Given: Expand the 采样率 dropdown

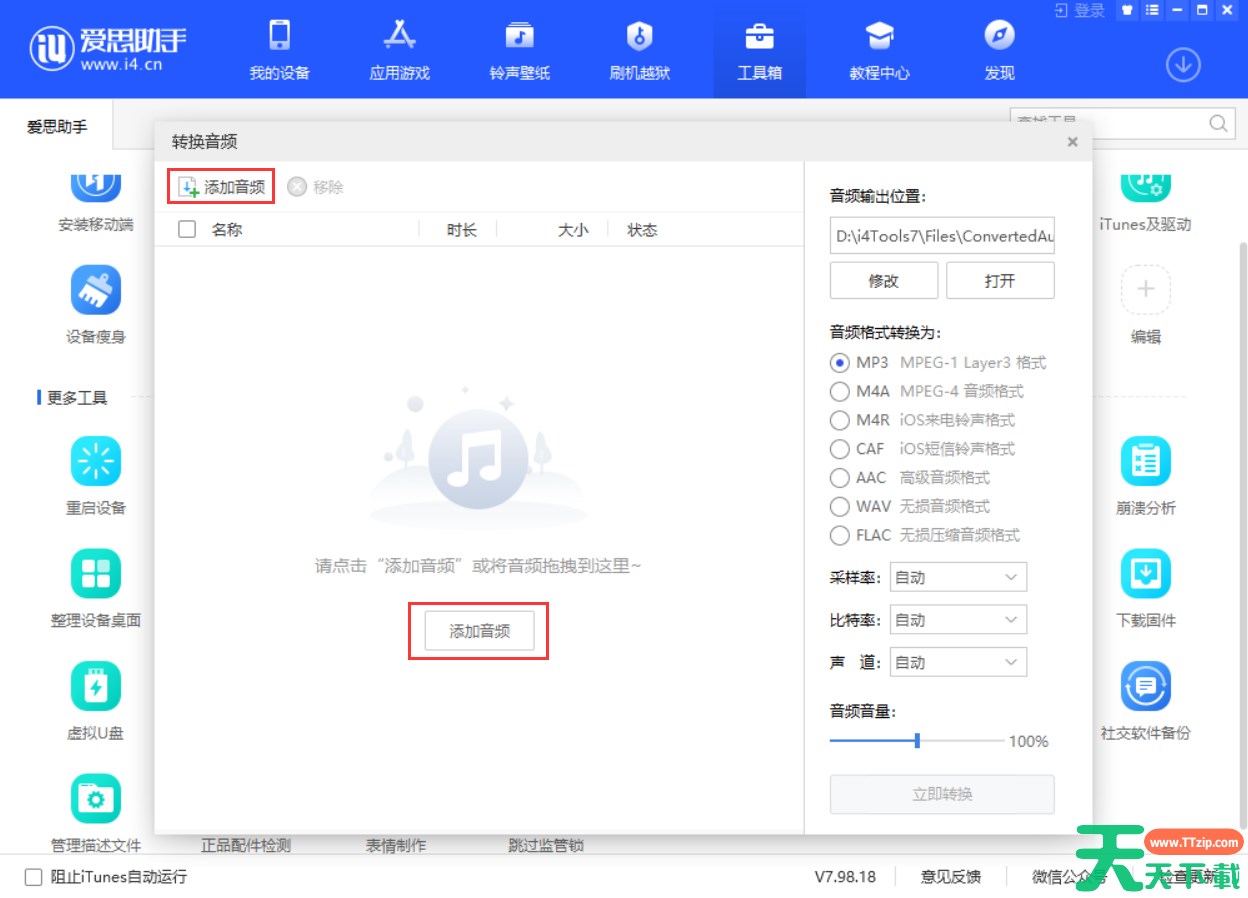Looking at the screenshot, I should pos(957,577).
